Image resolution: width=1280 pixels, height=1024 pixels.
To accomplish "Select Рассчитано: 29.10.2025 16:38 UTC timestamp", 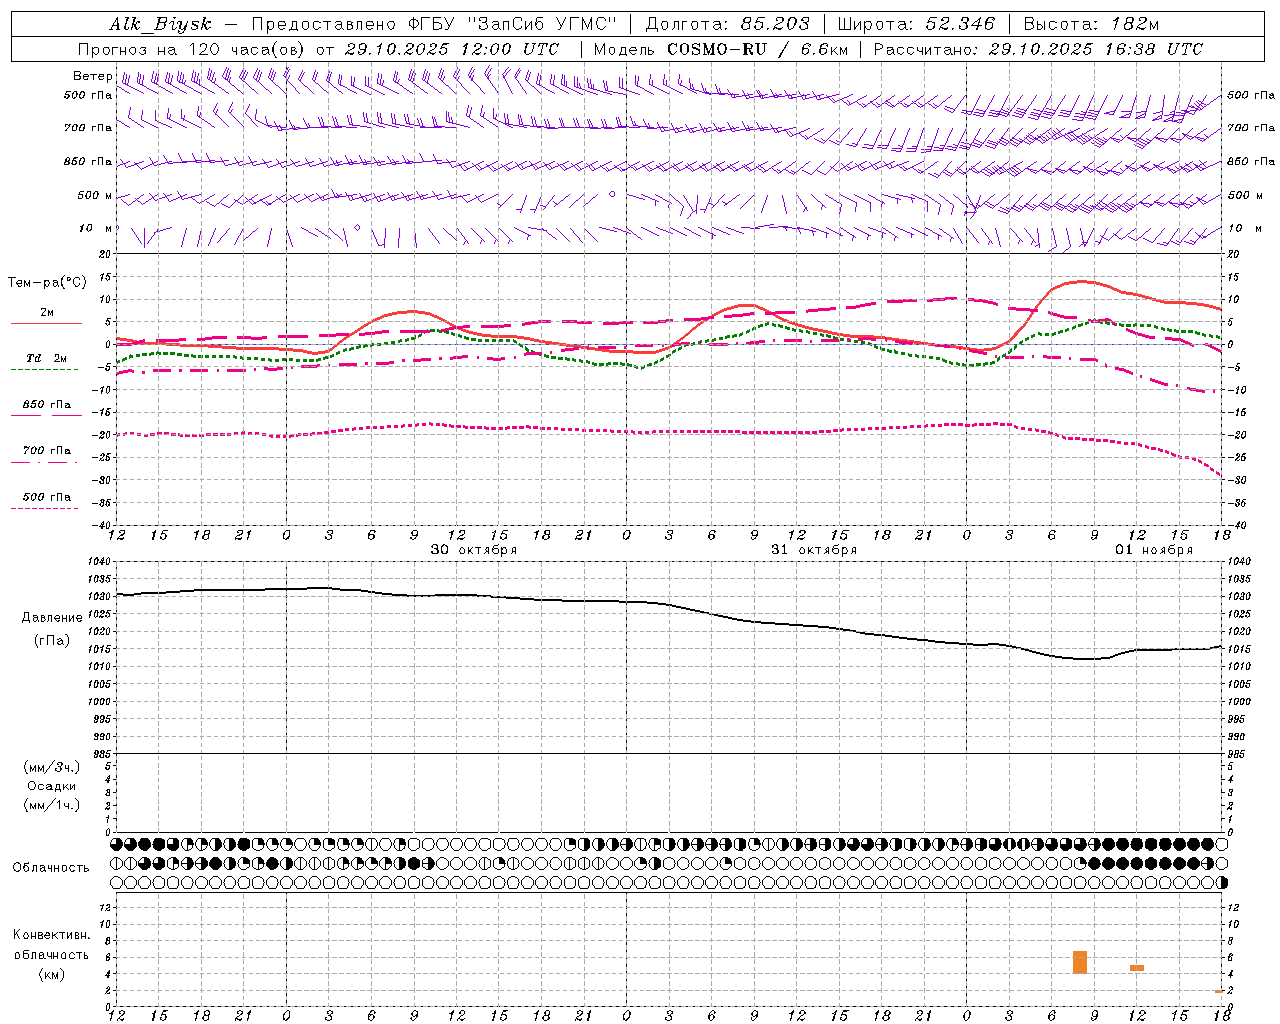I will (1038, 49).
